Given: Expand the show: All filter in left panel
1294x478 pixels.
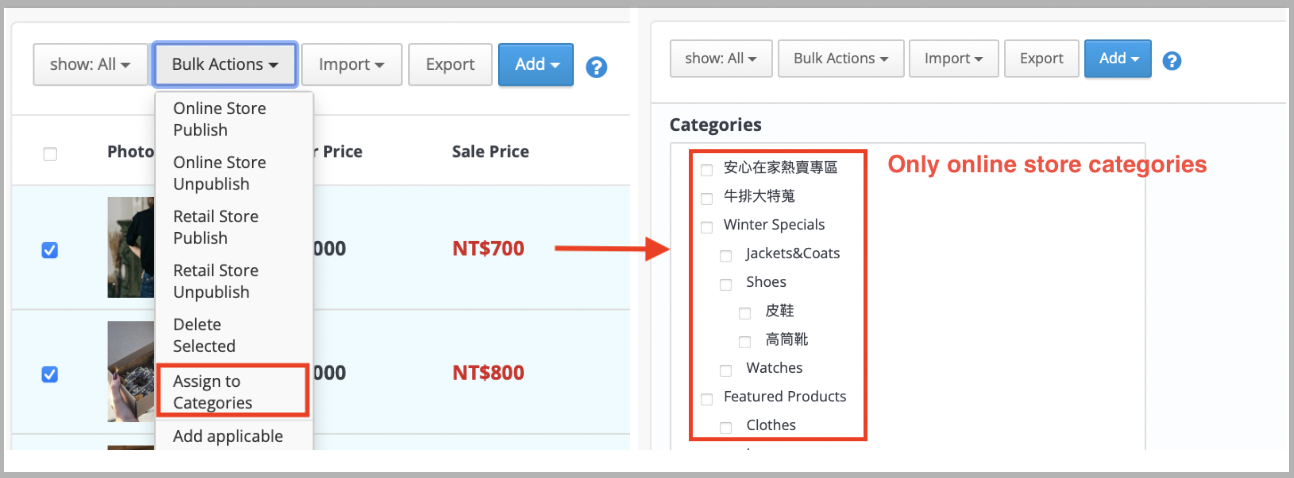Looking at the screenshot, I should coord(91,64).
